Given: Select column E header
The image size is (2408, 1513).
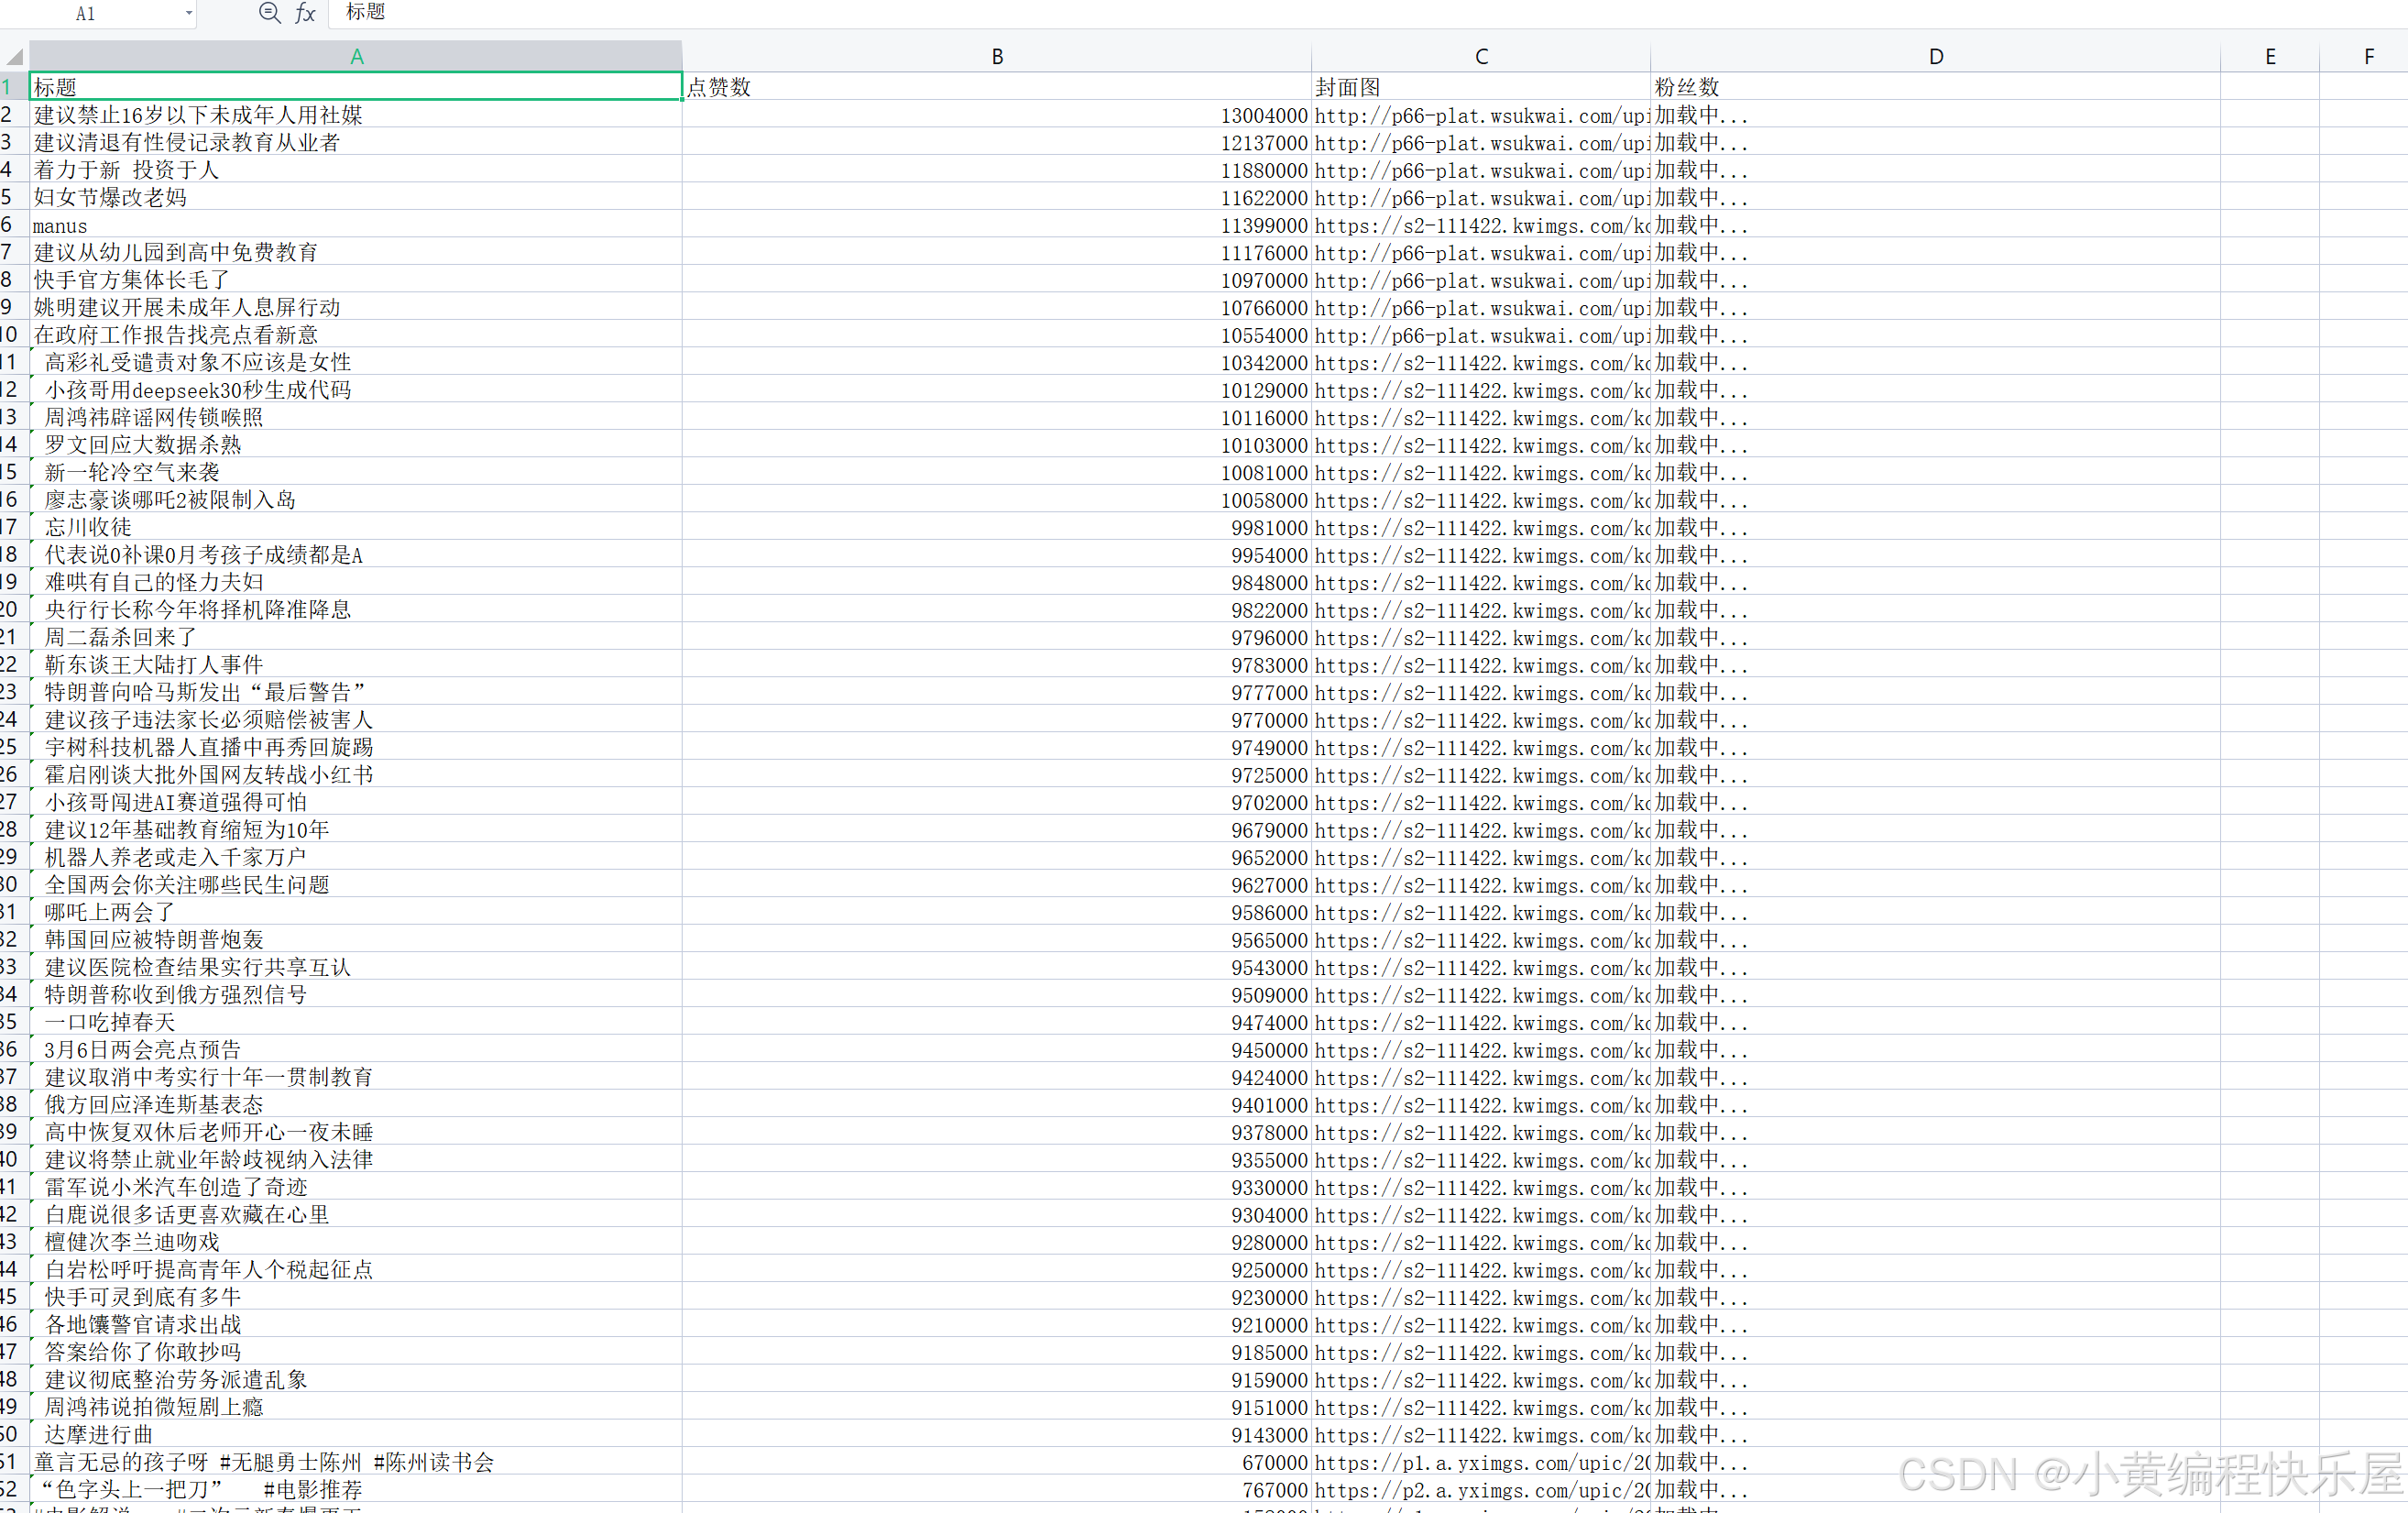Looking at the screenshot, I should tap(2269, 57).
